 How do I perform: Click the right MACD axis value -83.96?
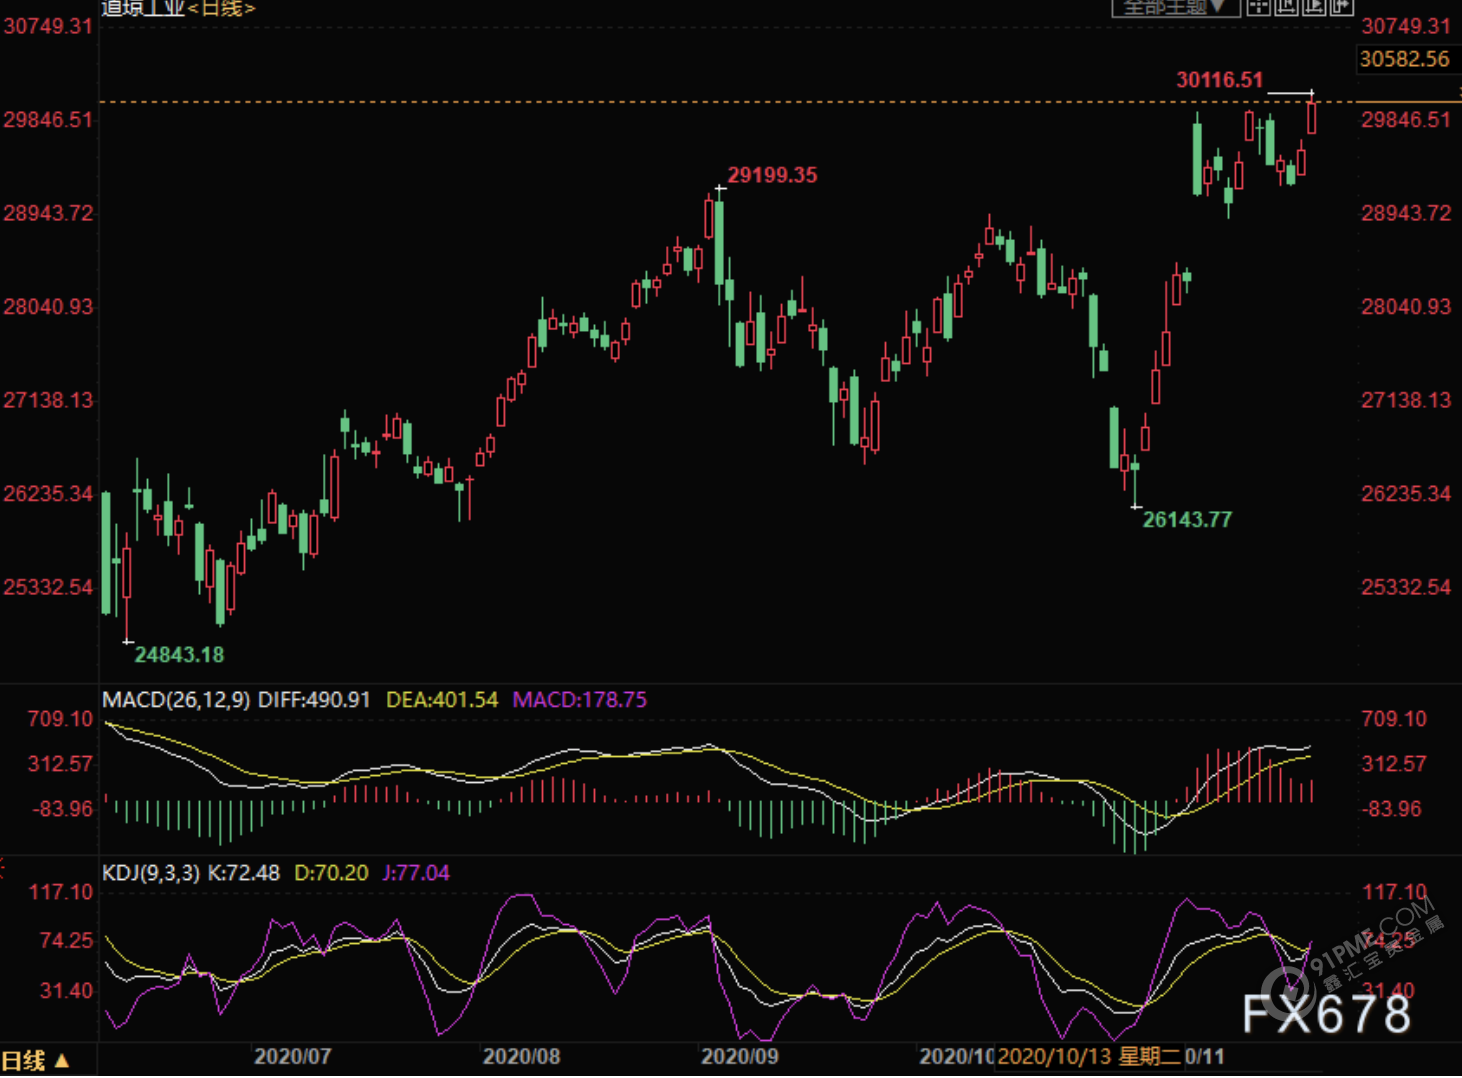(x=1390, y=808)
